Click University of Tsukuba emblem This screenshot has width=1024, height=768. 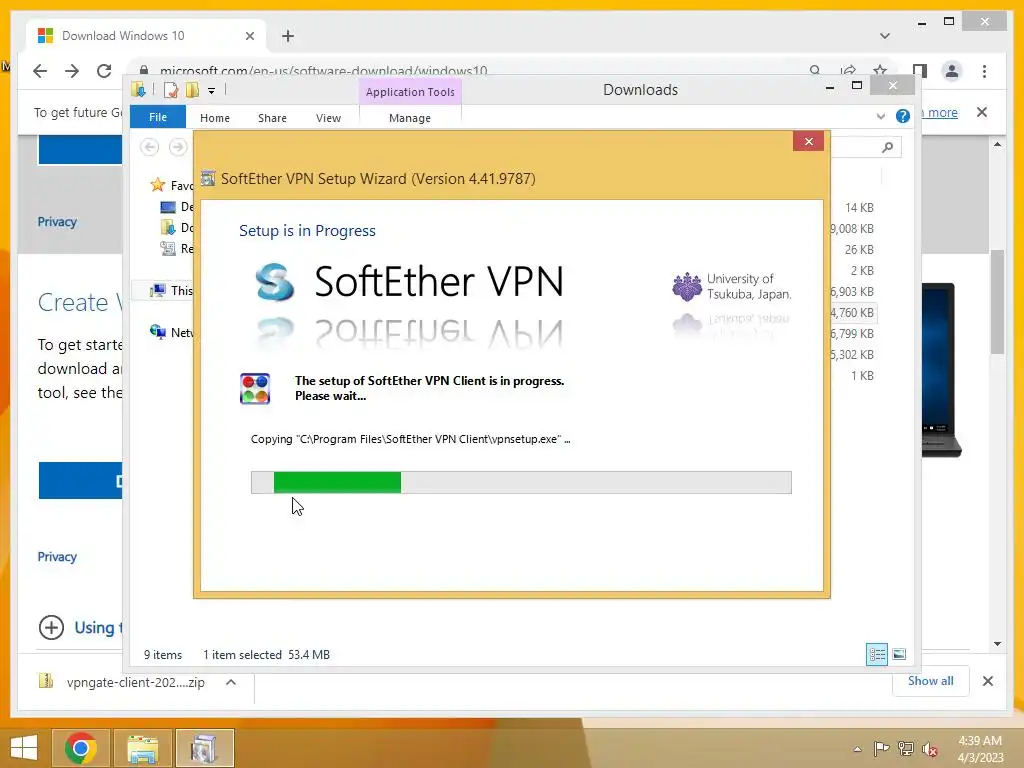686,287
